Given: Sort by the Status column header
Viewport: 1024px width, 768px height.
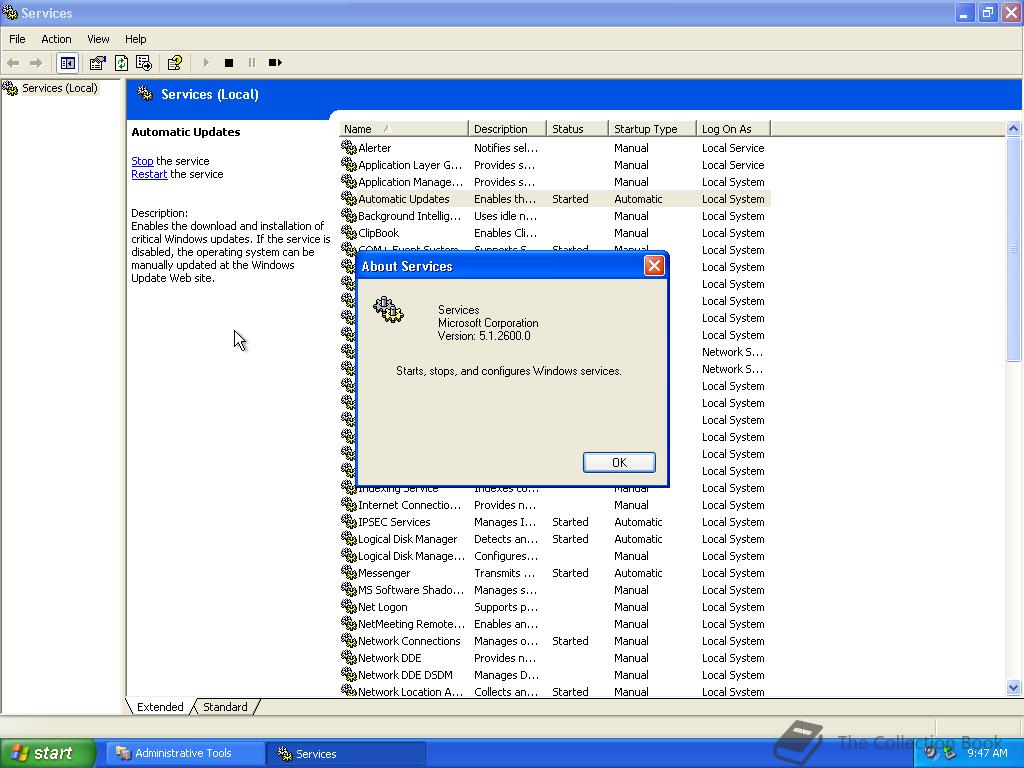Looking at the screenshot, I should pos(577,129).
